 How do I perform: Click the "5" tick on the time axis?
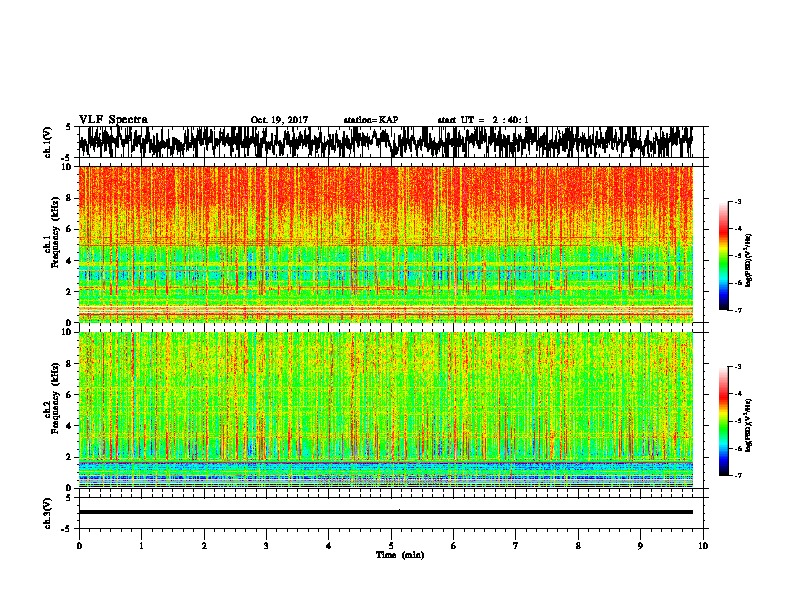[x=391, y=545]
